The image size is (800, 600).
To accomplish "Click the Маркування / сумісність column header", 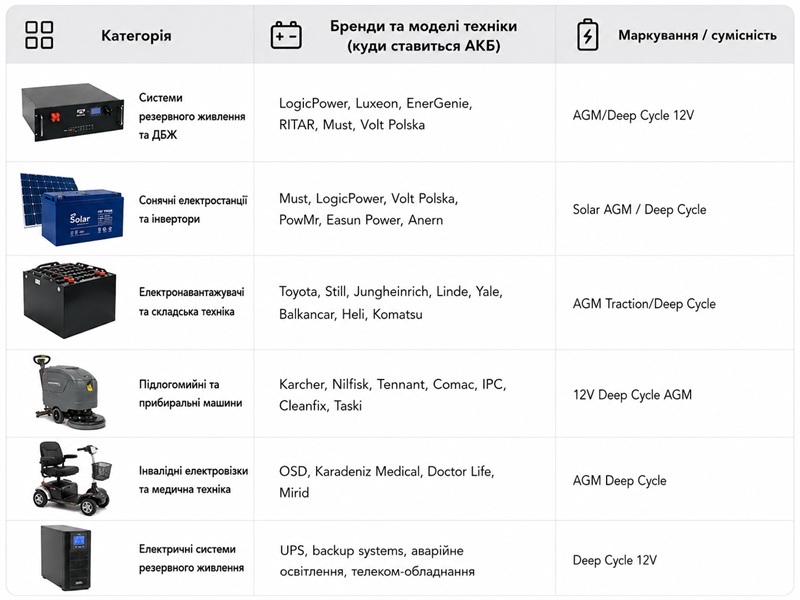I will tap(697, 35).
